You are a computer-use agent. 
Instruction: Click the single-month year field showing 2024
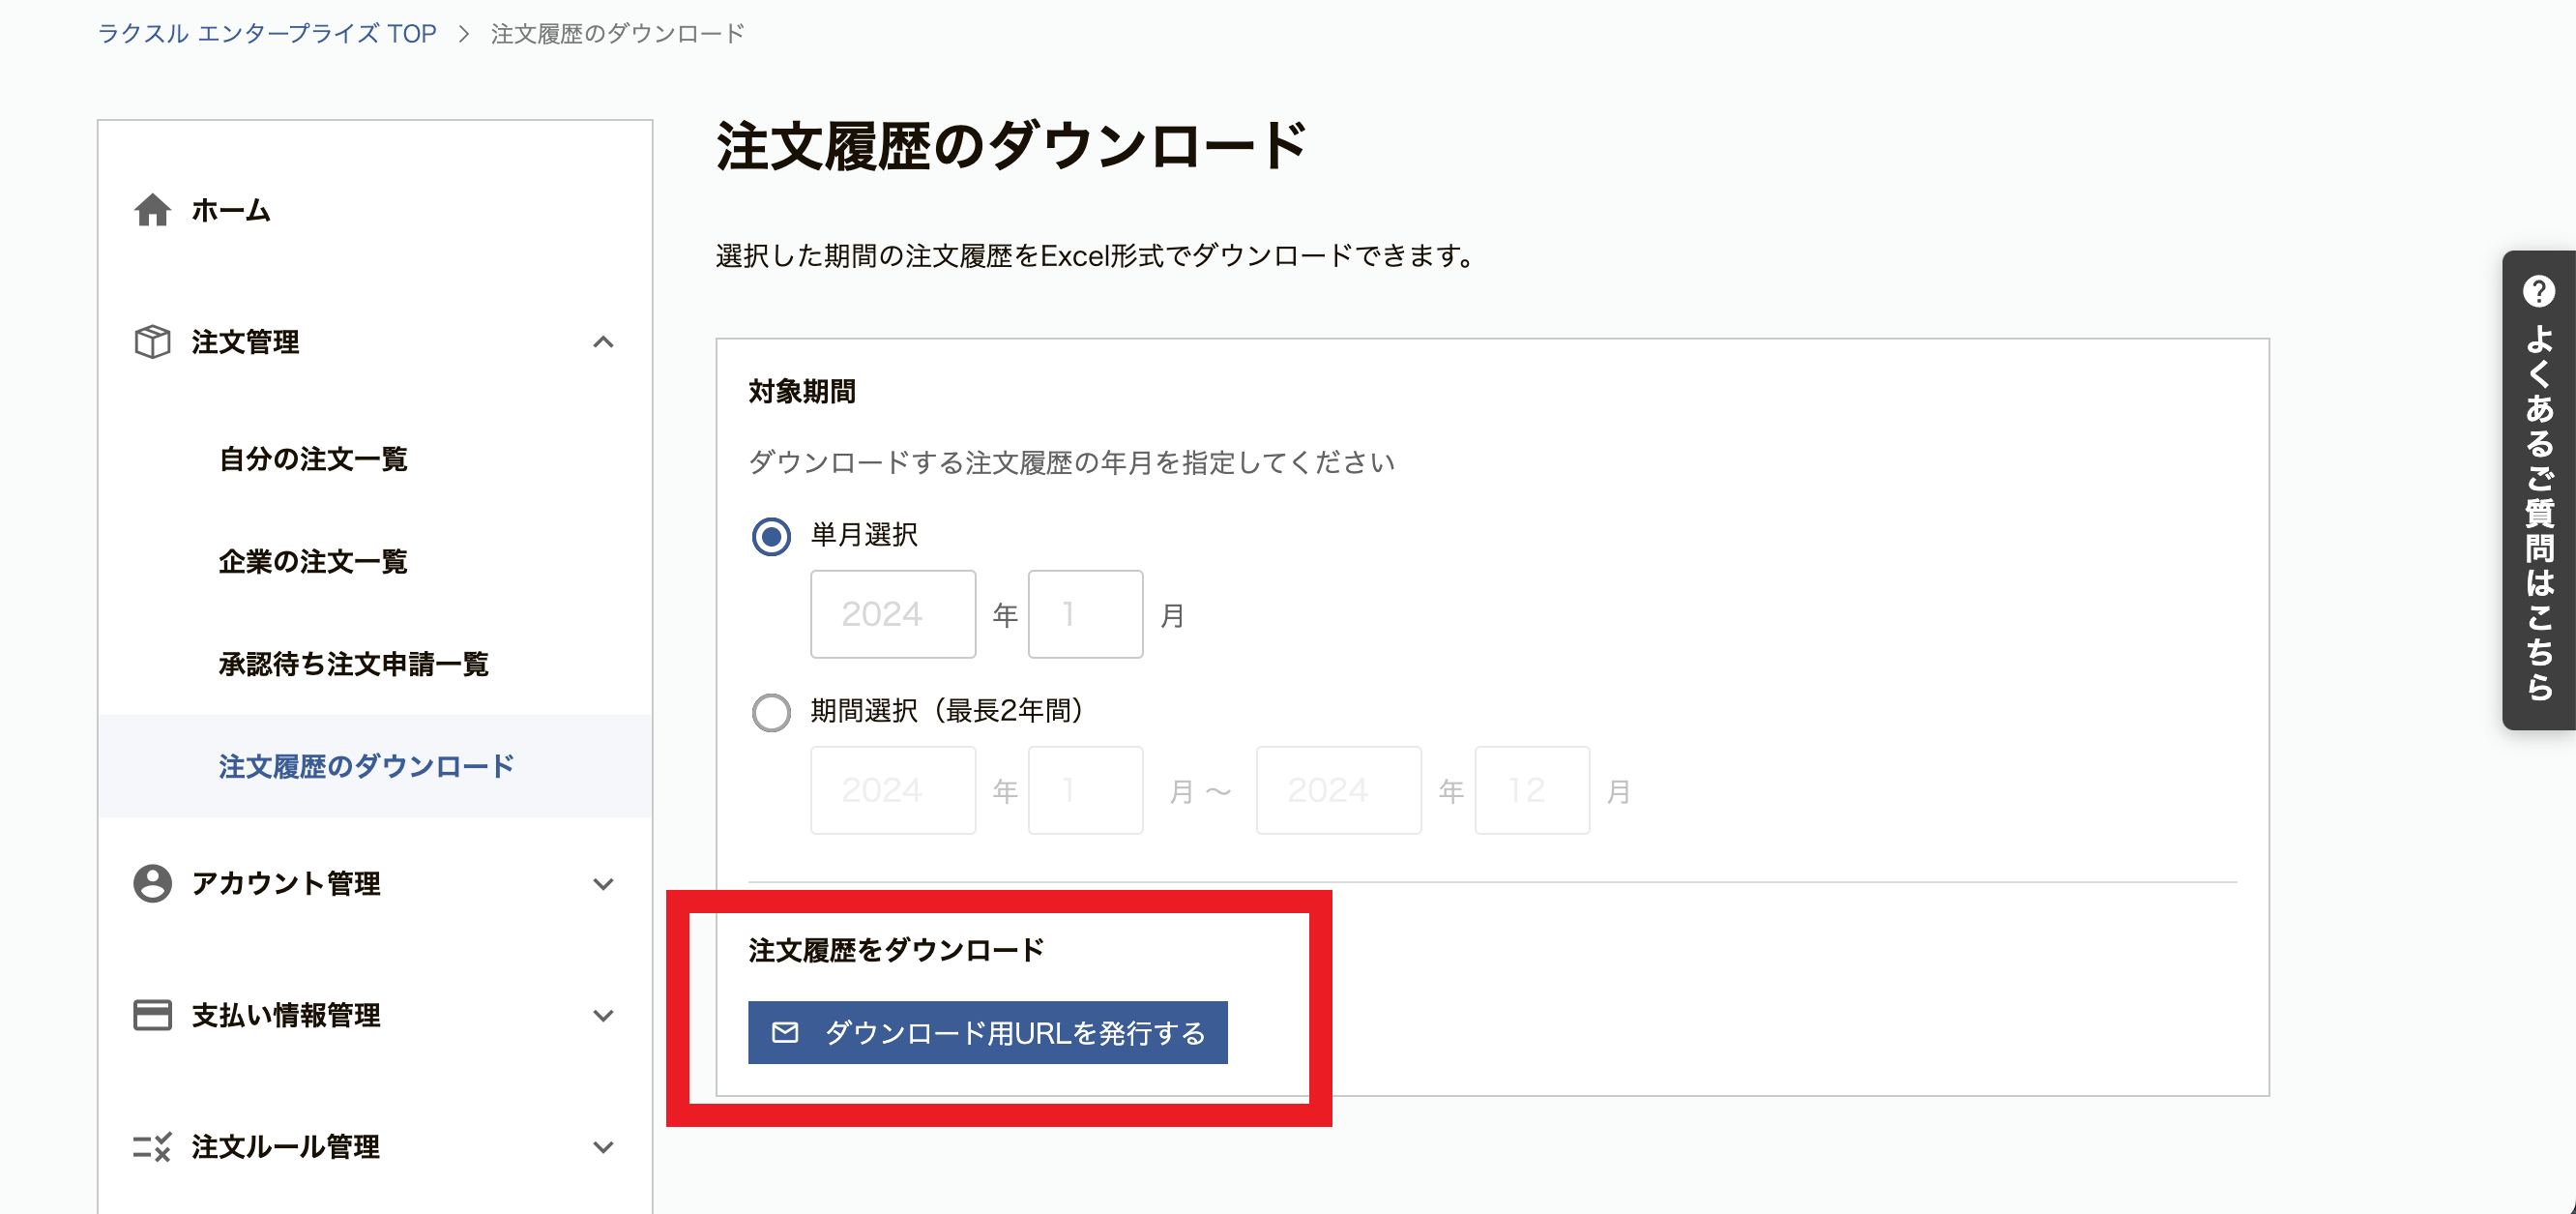892,614
